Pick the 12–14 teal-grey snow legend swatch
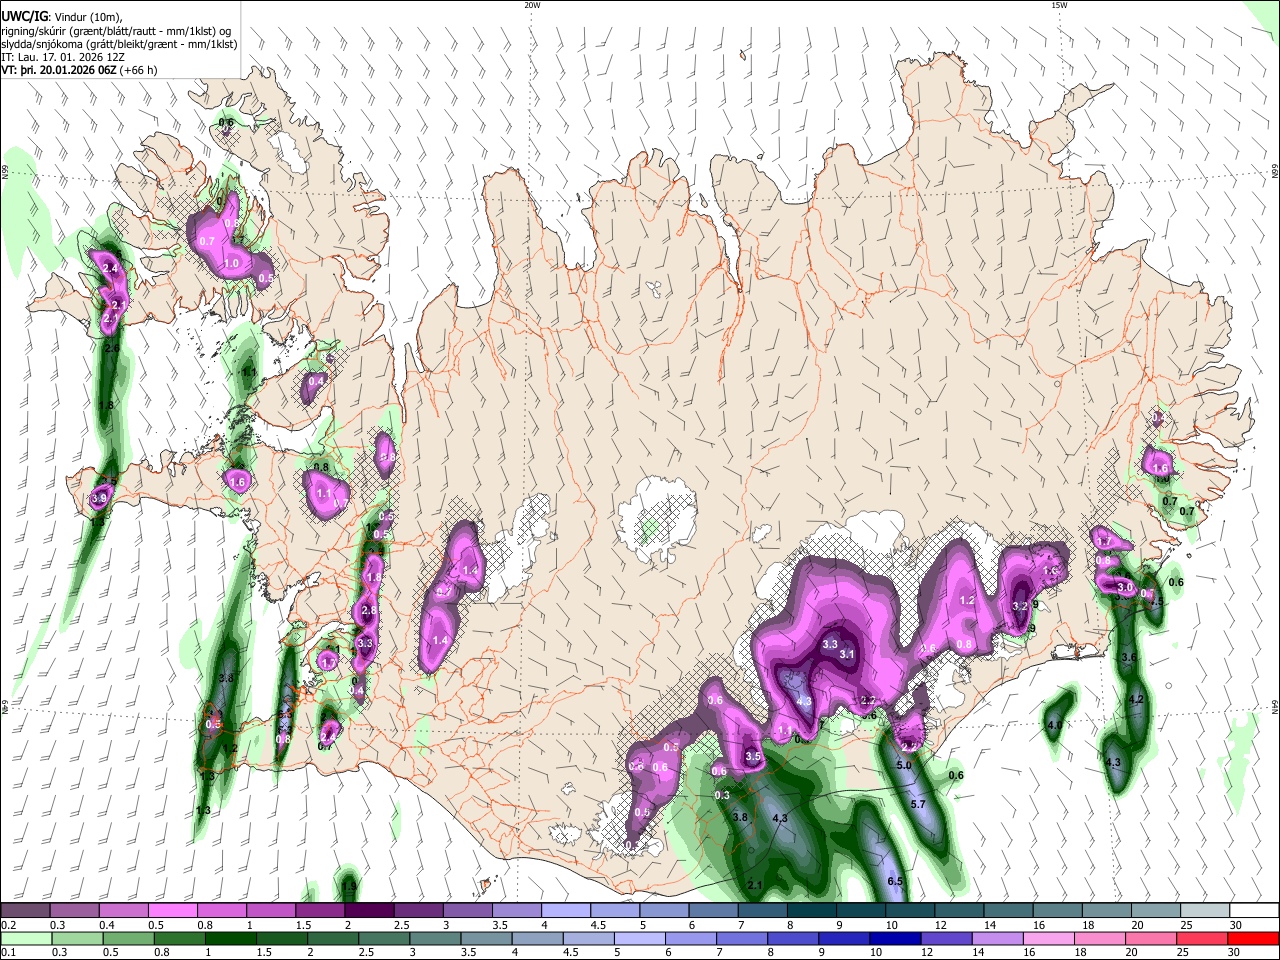 pos(960,910)
